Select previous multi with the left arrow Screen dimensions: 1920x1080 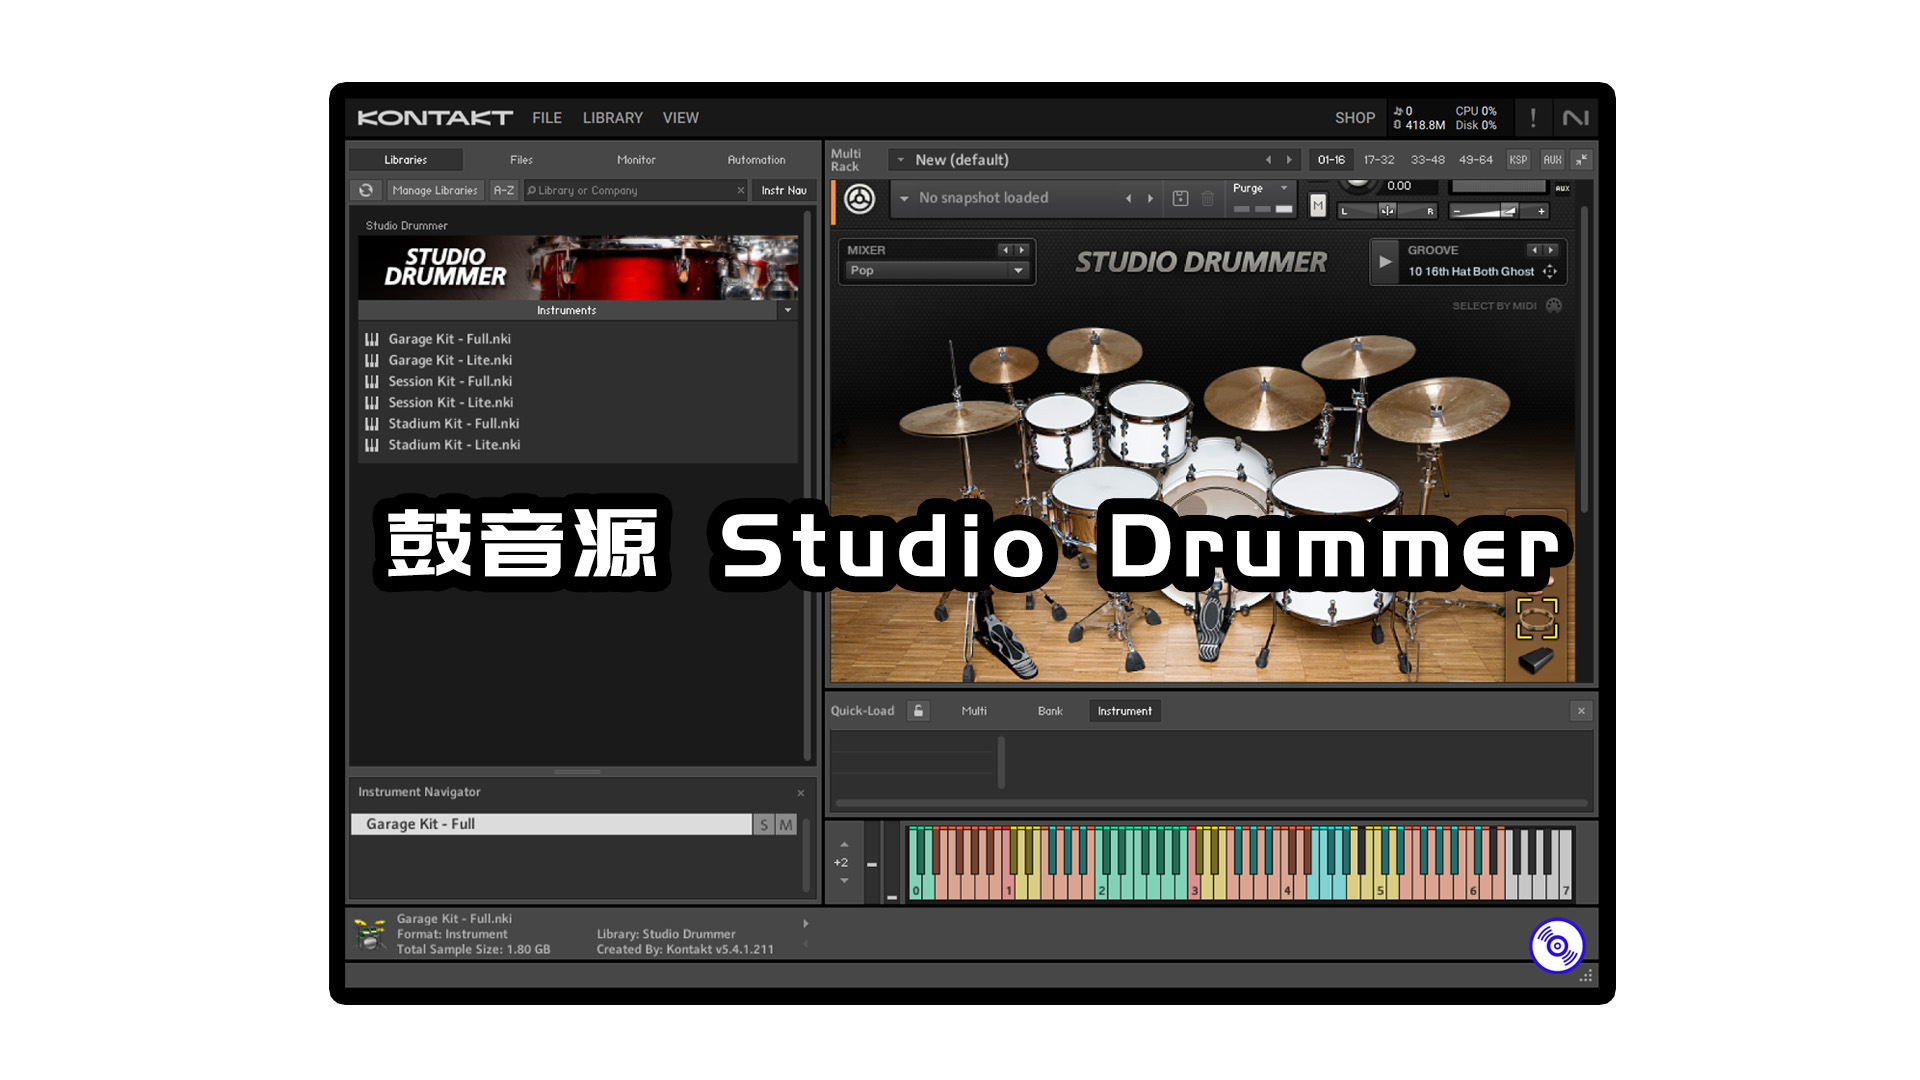(1268, 160)
